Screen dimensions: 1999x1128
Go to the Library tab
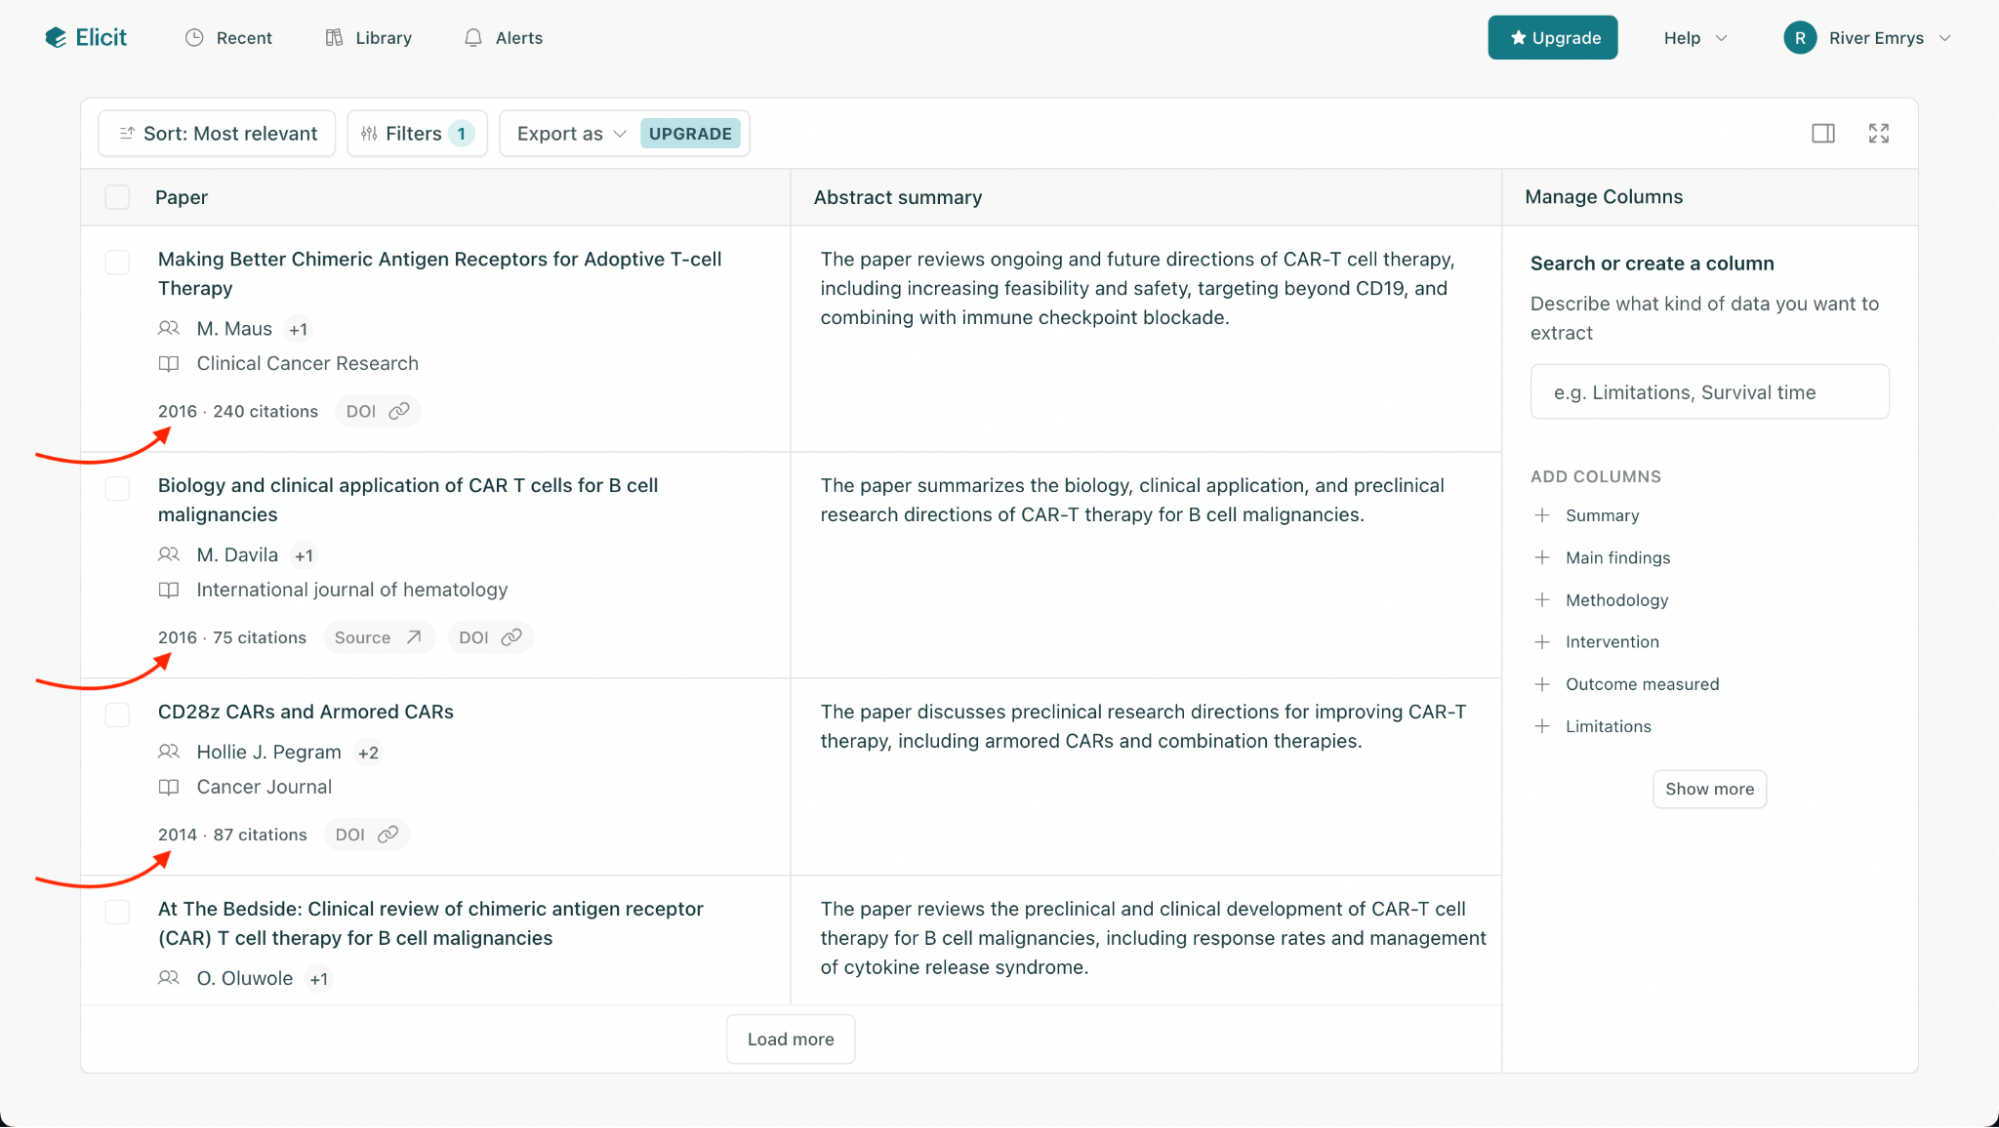(368, 38)
